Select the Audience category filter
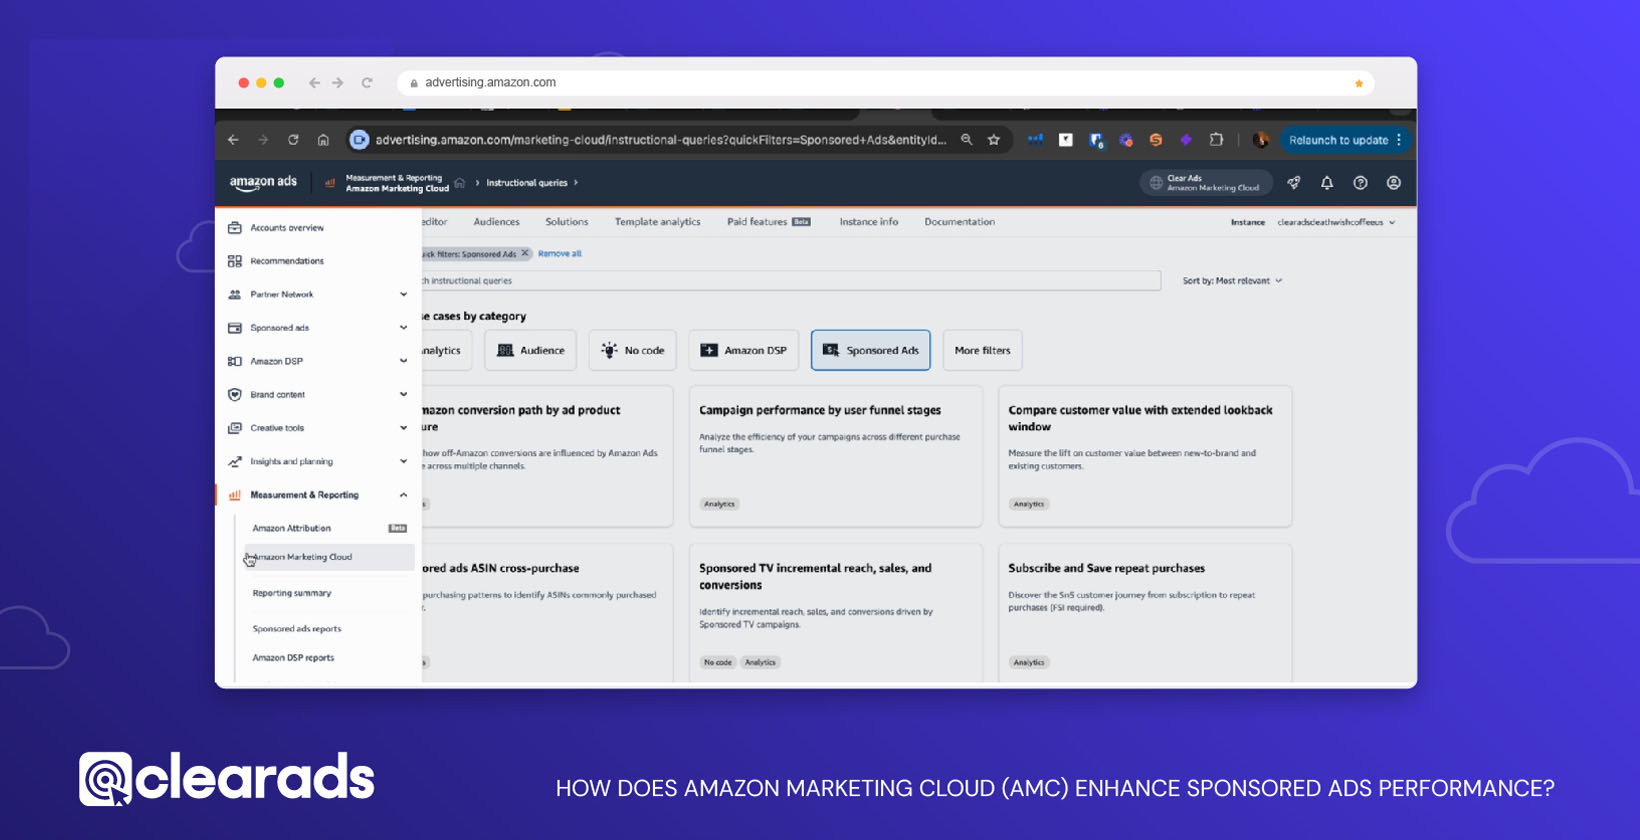1640x840 pixels. (x=530, y=350)
